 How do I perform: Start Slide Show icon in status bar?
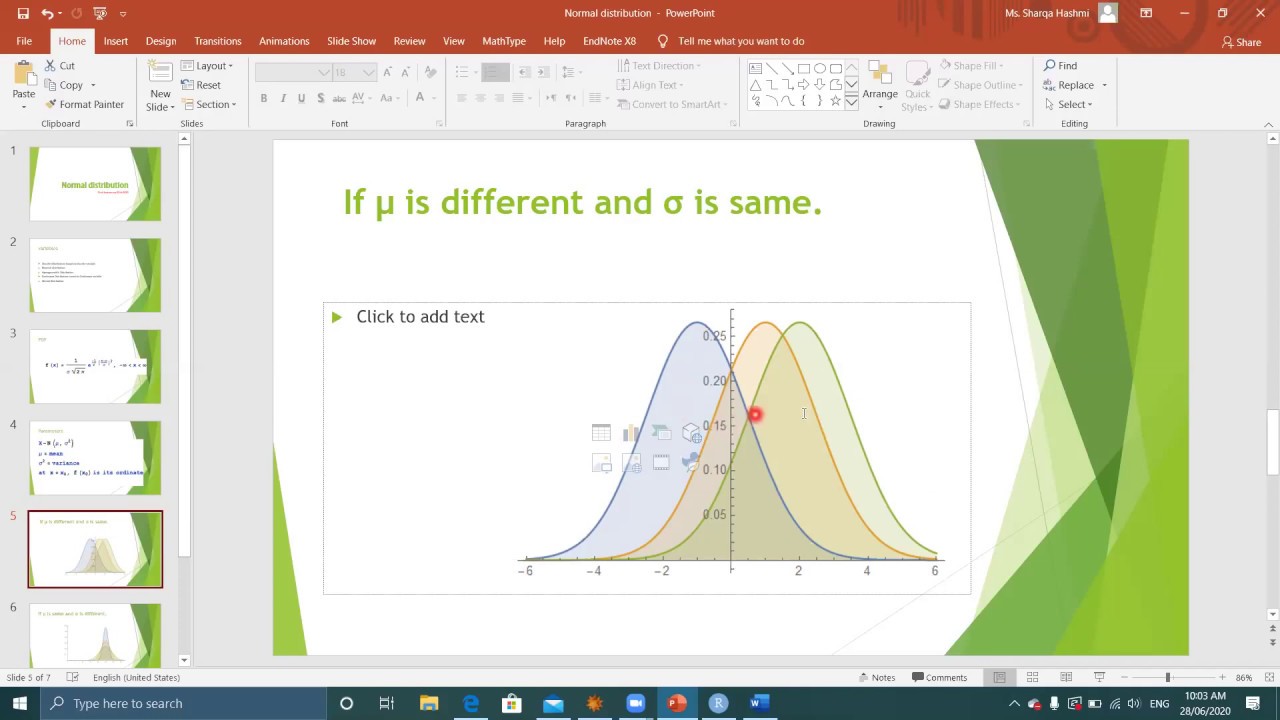[x=1099, y=677]
